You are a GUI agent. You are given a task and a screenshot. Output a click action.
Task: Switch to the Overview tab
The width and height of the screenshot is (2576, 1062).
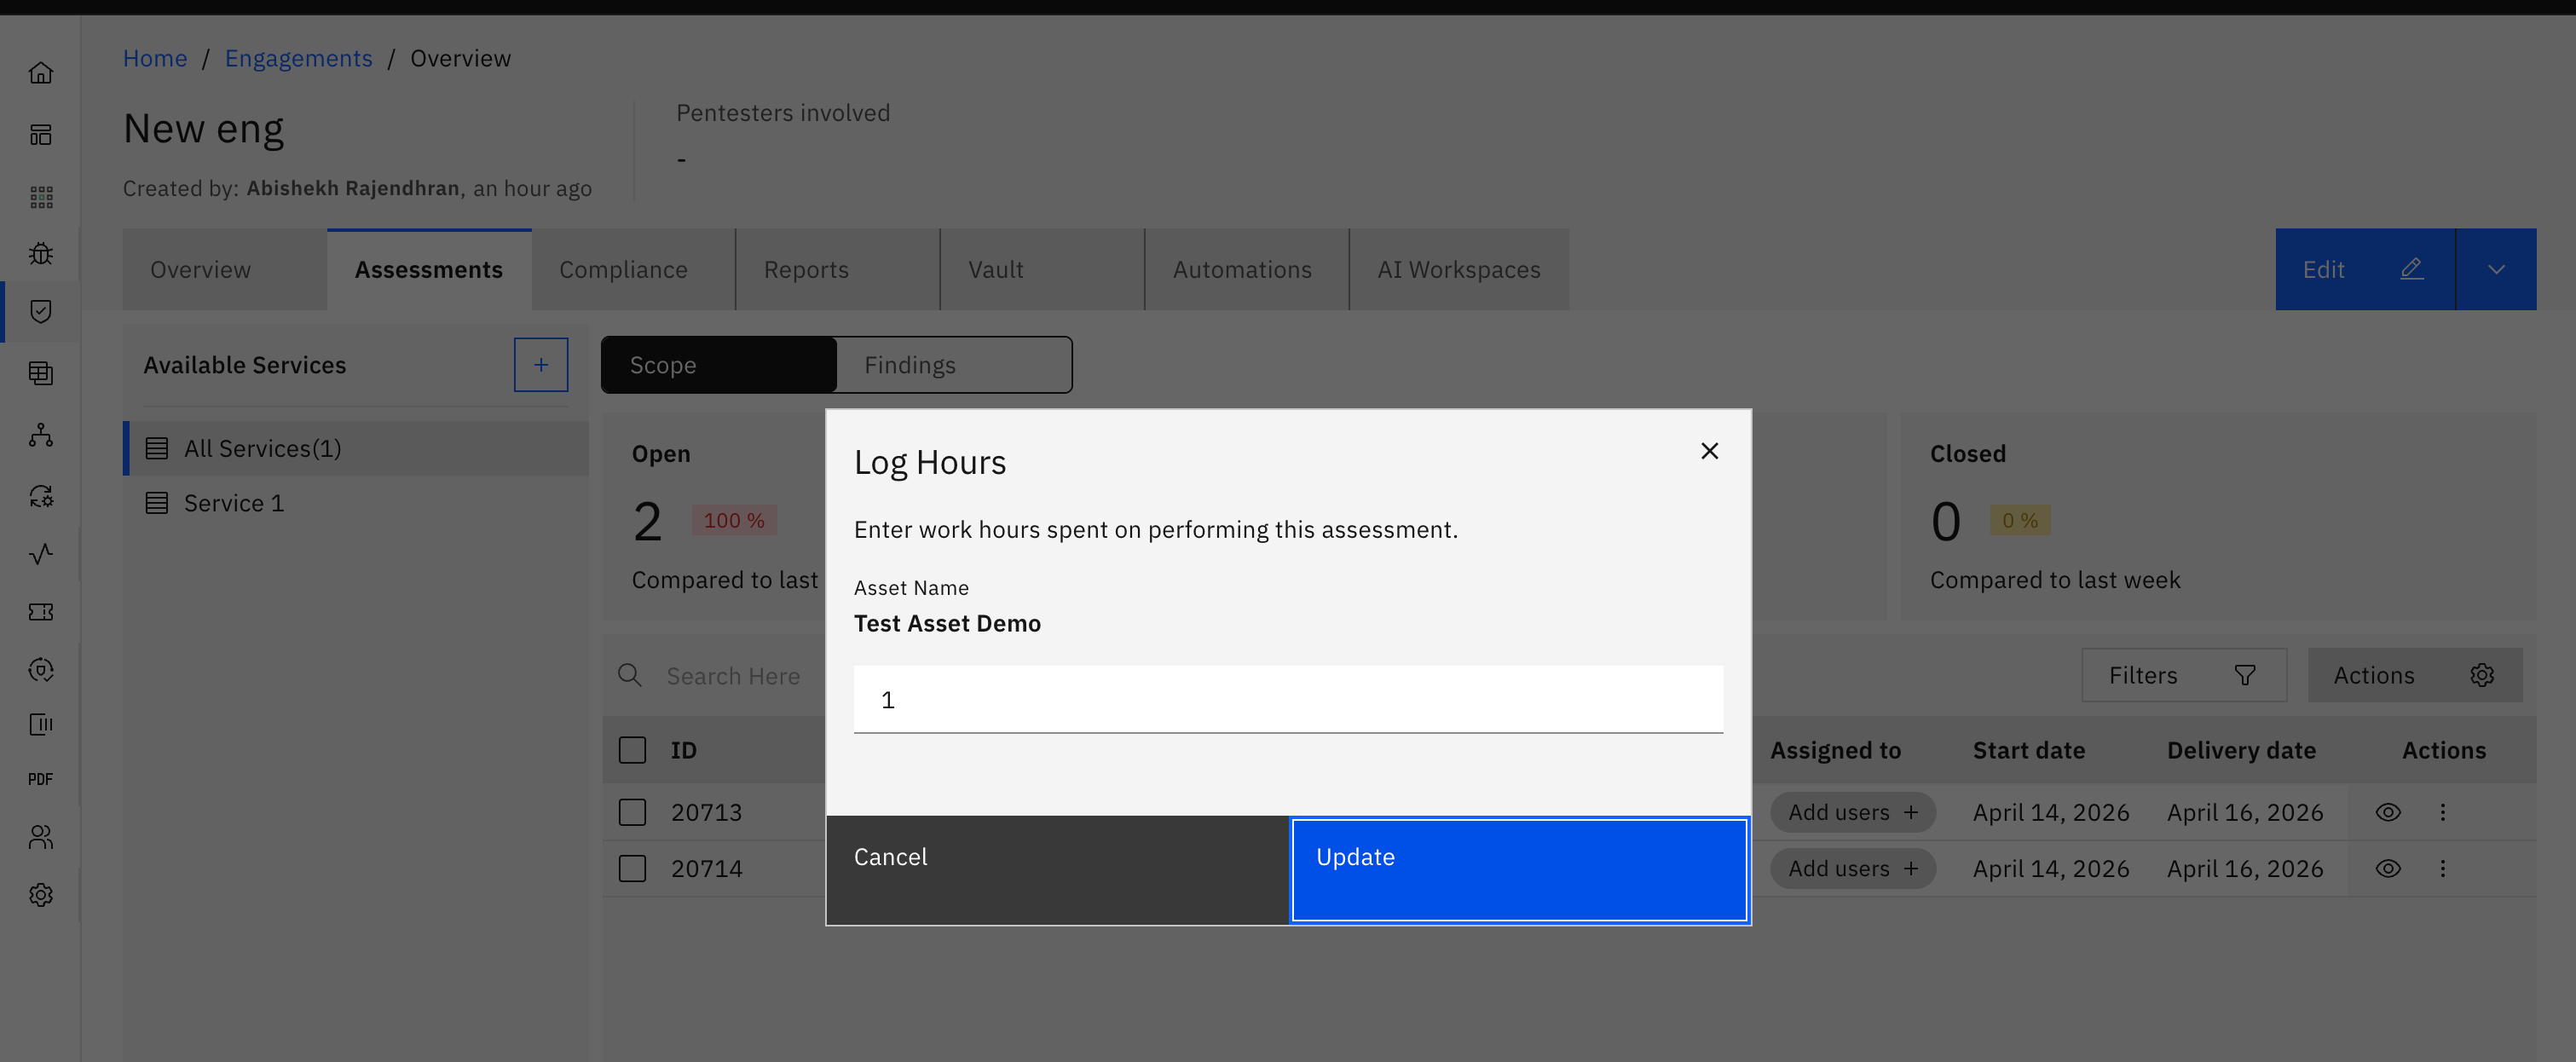[x=225, y=270]
